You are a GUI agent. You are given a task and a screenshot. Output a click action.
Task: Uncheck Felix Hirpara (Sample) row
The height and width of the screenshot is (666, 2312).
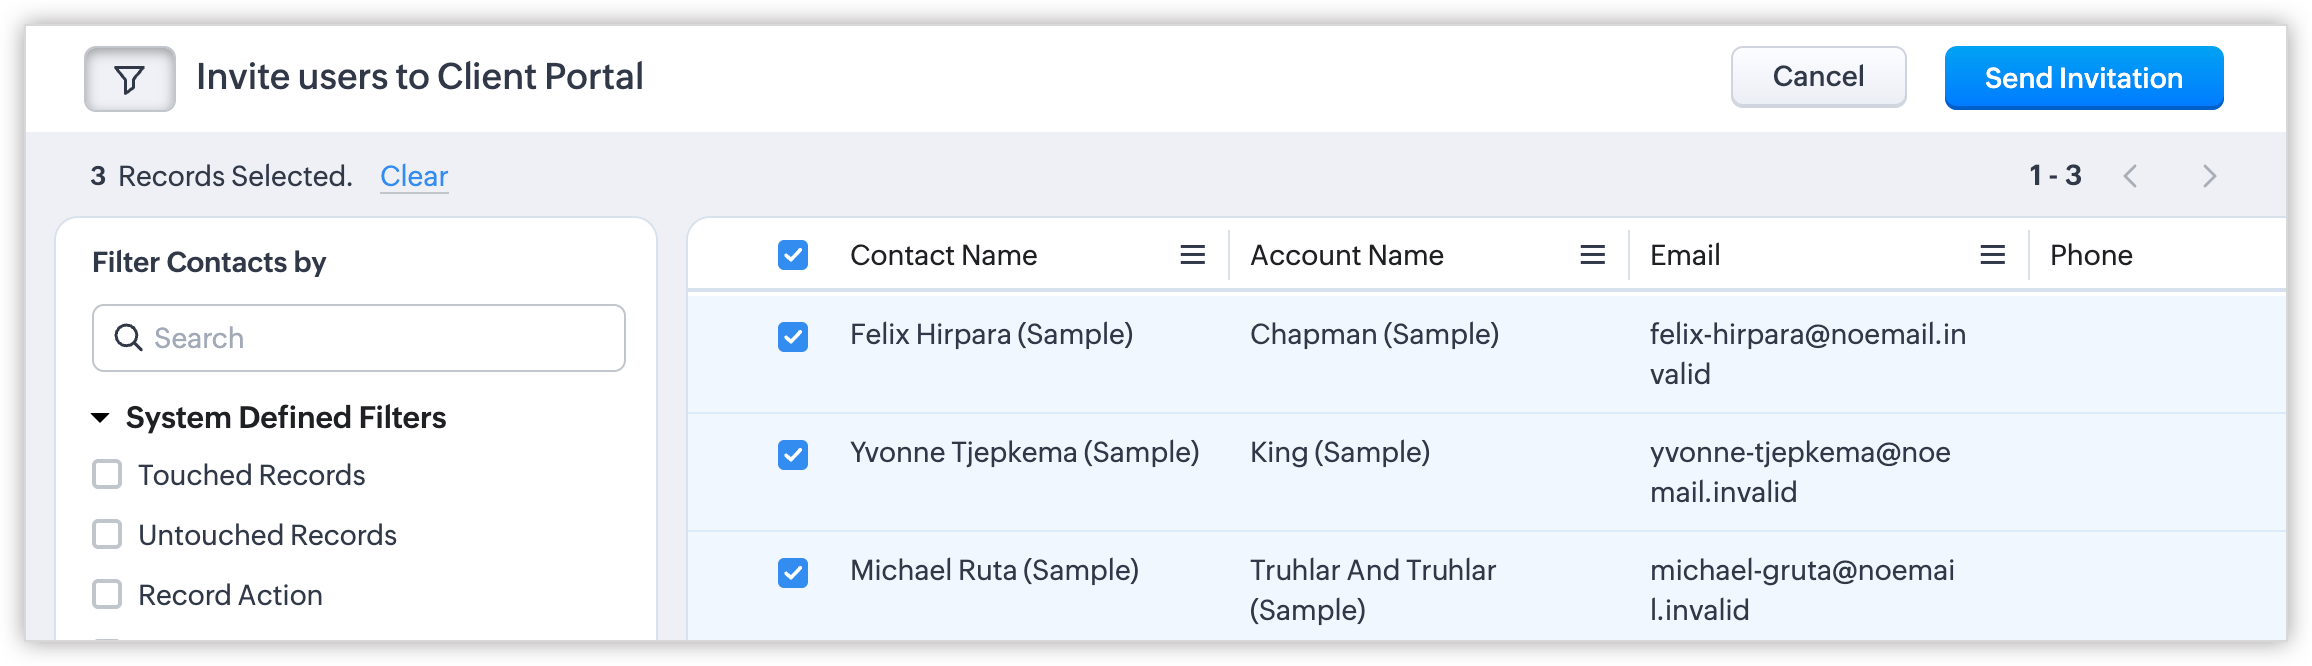(x=793, y=337)
